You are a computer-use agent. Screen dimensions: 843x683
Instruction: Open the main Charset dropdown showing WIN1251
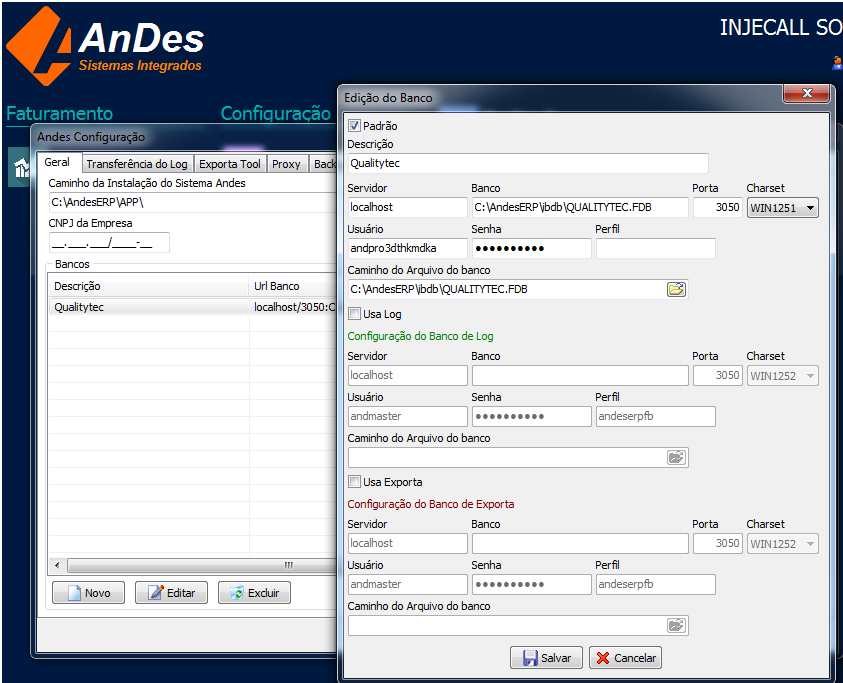(783, 208)
